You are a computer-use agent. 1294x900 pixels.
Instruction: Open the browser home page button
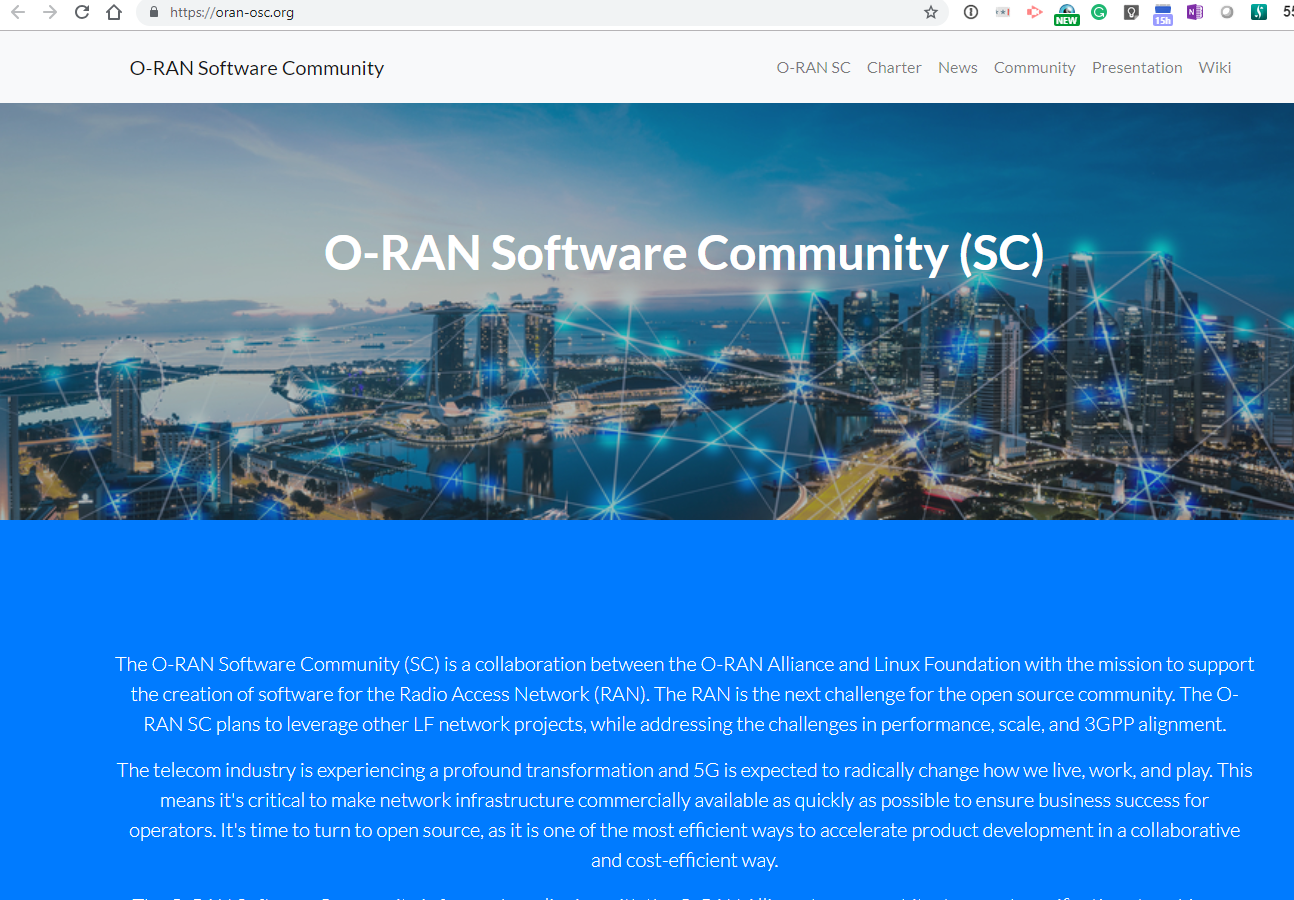pyautogui.click(x=114, y=12)
